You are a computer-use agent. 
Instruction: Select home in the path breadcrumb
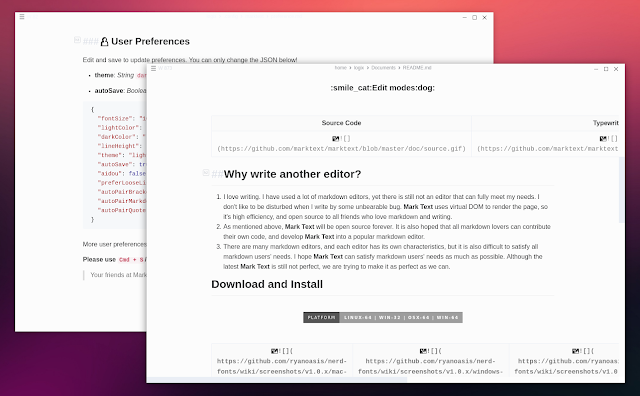tap(340, 68)
